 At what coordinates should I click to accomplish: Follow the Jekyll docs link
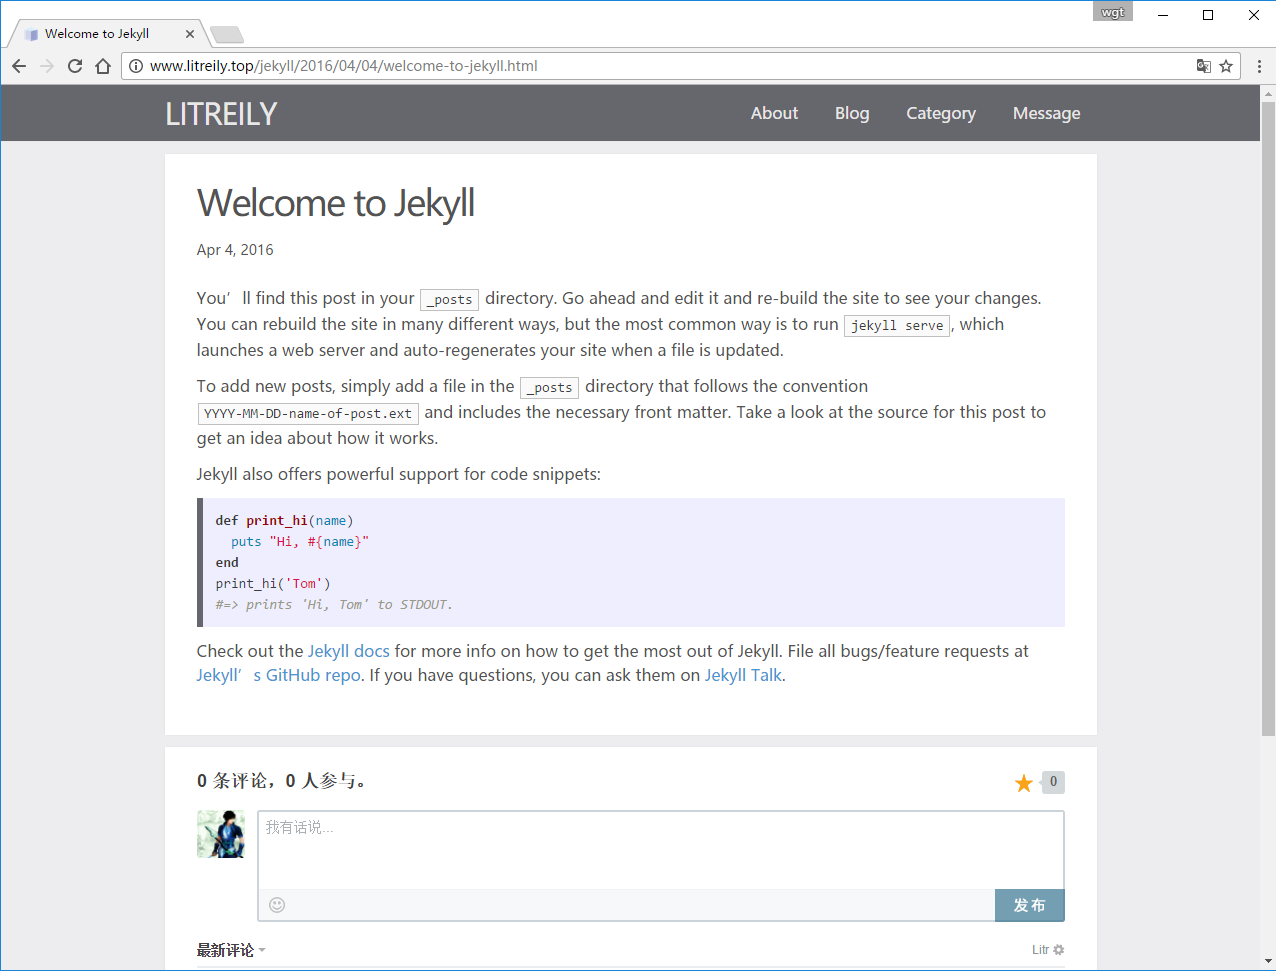[x=349, y=651]
